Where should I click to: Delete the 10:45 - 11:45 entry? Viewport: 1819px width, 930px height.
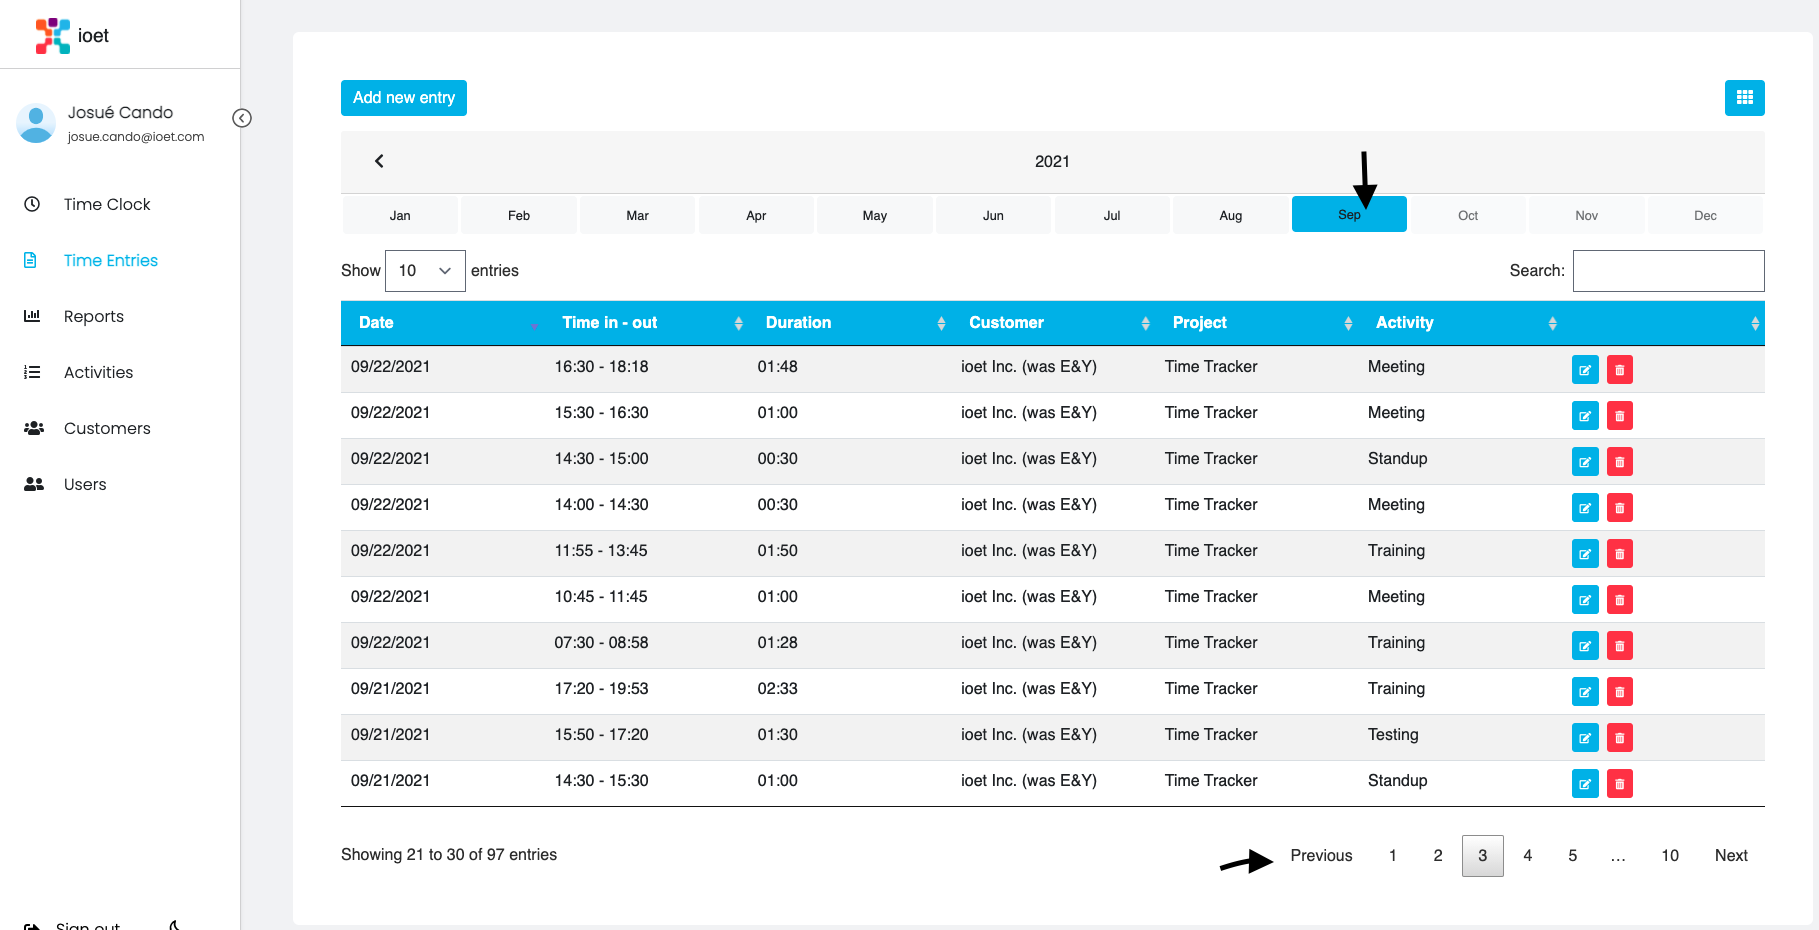point(1620,600)
